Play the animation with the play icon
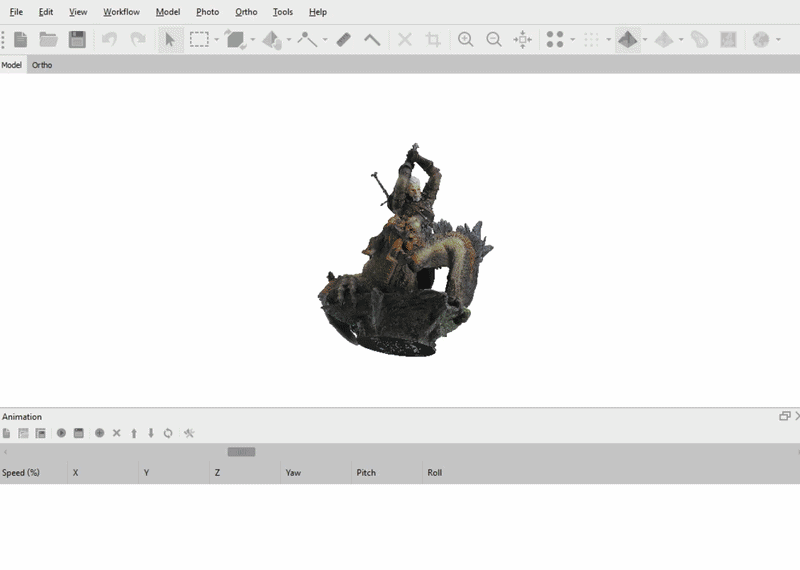 [61, 433]
